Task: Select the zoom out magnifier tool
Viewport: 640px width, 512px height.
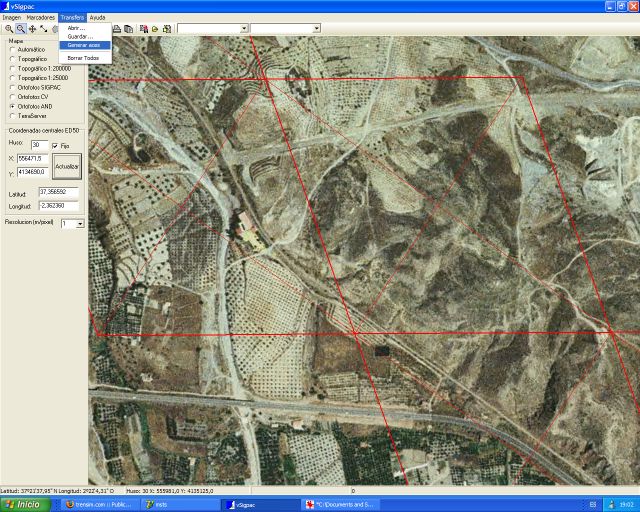Action: (x=20, y=29)
